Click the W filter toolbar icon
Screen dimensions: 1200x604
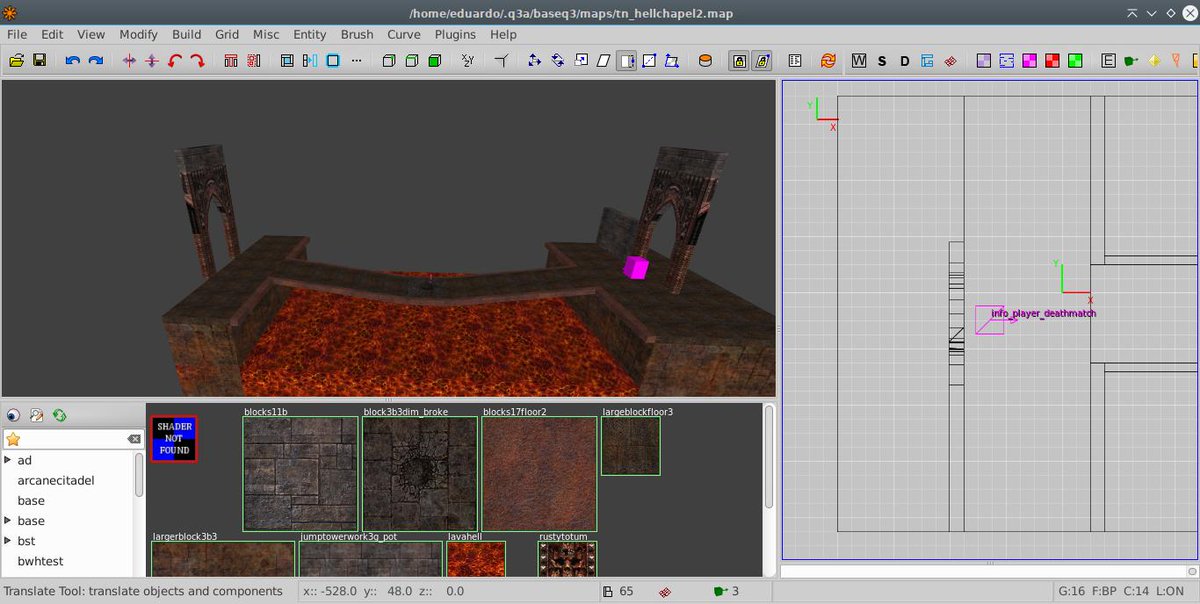pyautogui.click(x=859, y=61)
